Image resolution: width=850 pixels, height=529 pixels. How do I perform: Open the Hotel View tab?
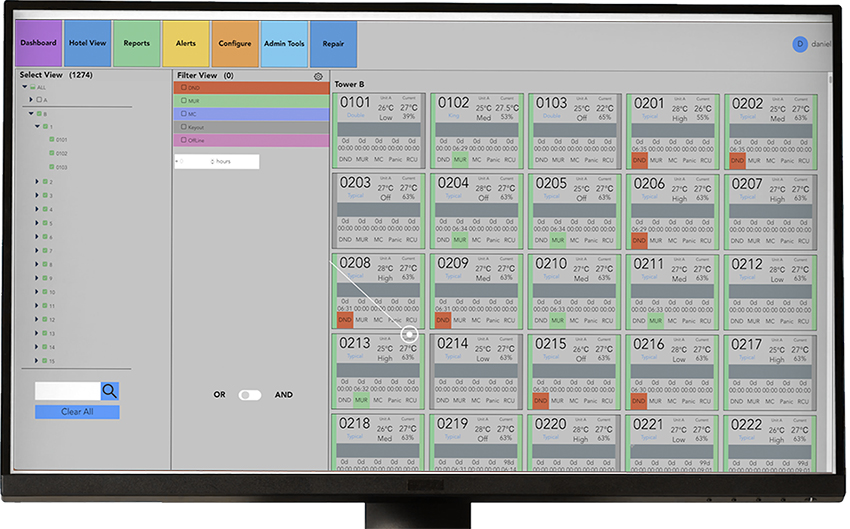click(88, 44)
